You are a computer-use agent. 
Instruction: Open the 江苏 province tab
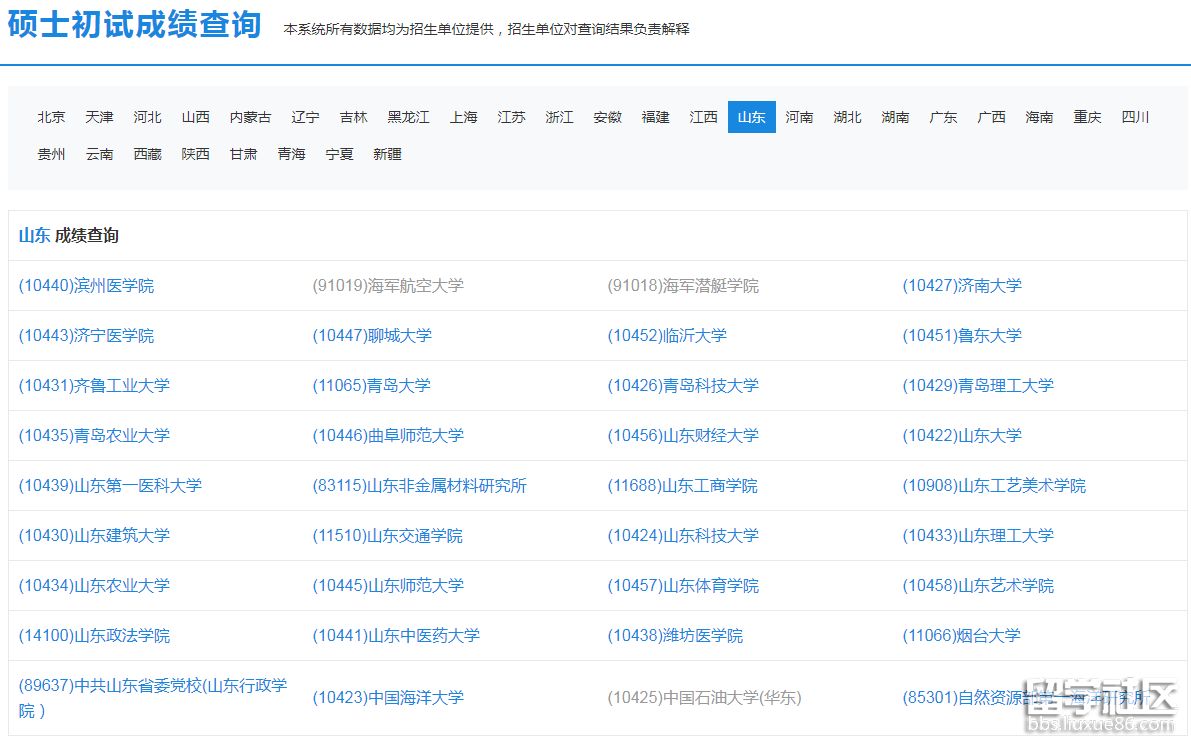(511, 116)
